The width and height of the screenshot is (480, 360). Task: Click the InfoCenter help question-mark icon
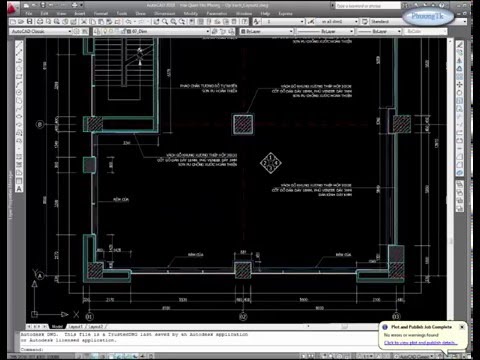pyautogui.click(x=442, y=5)
